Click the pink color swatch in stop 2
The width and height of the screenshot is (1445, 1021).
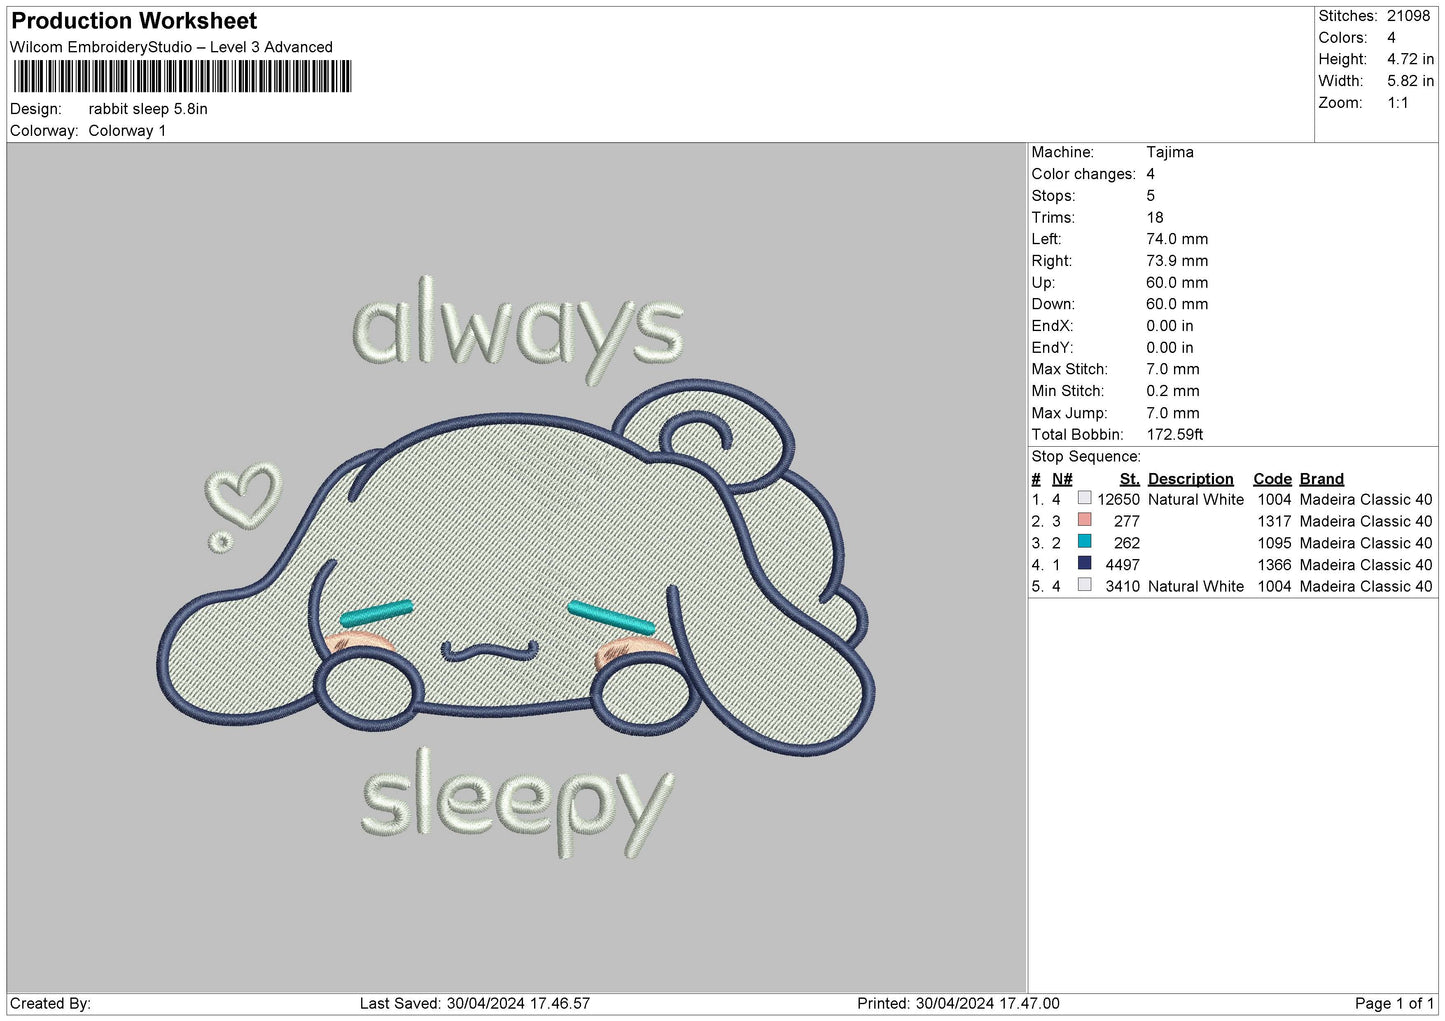click(1084, 520)
